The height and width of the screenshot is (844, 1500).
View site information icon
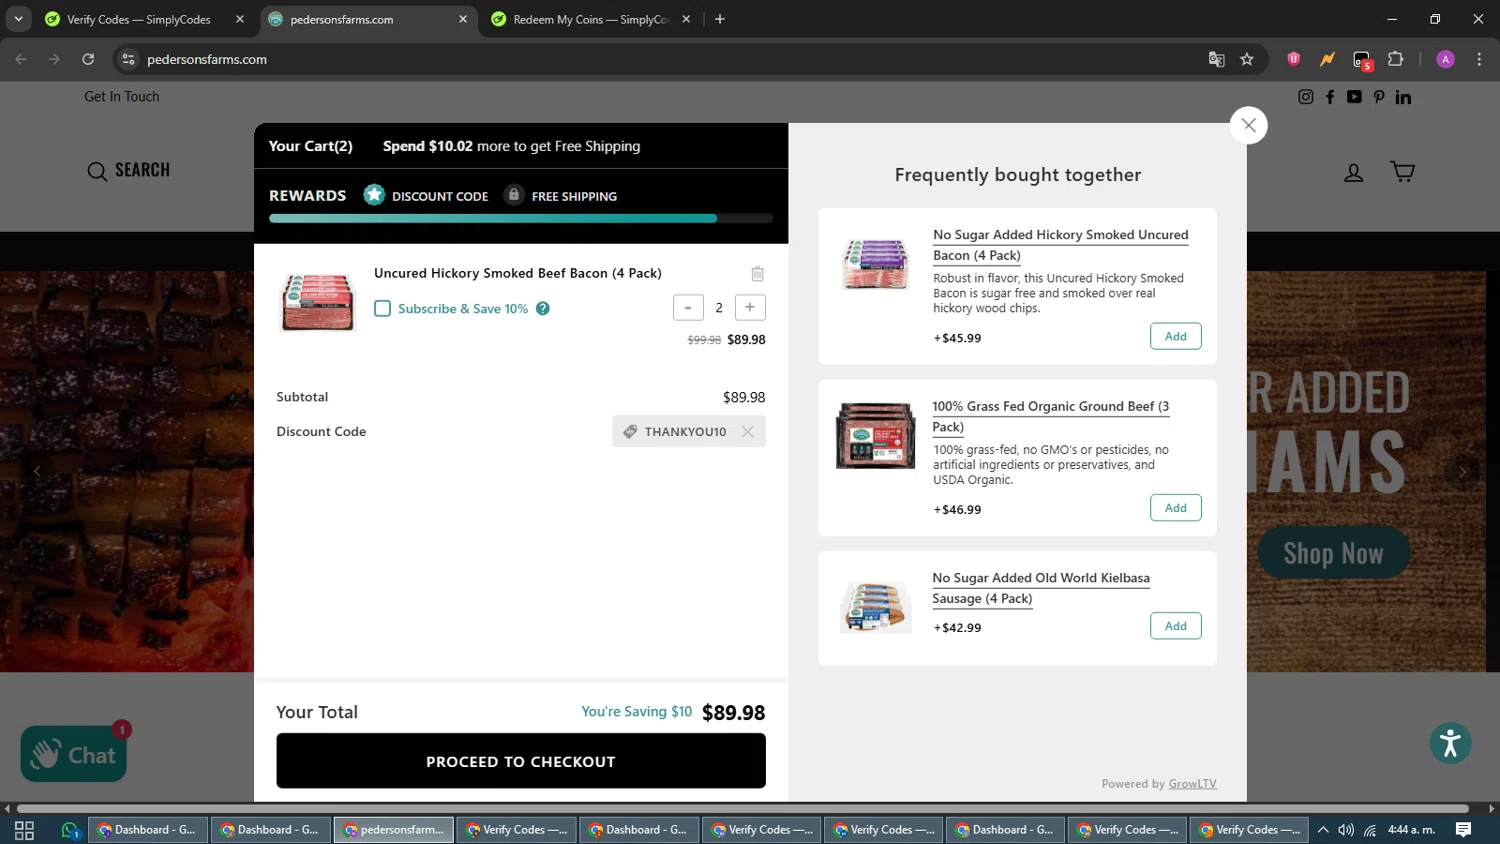pyautogui.click(x=128, y=59)
